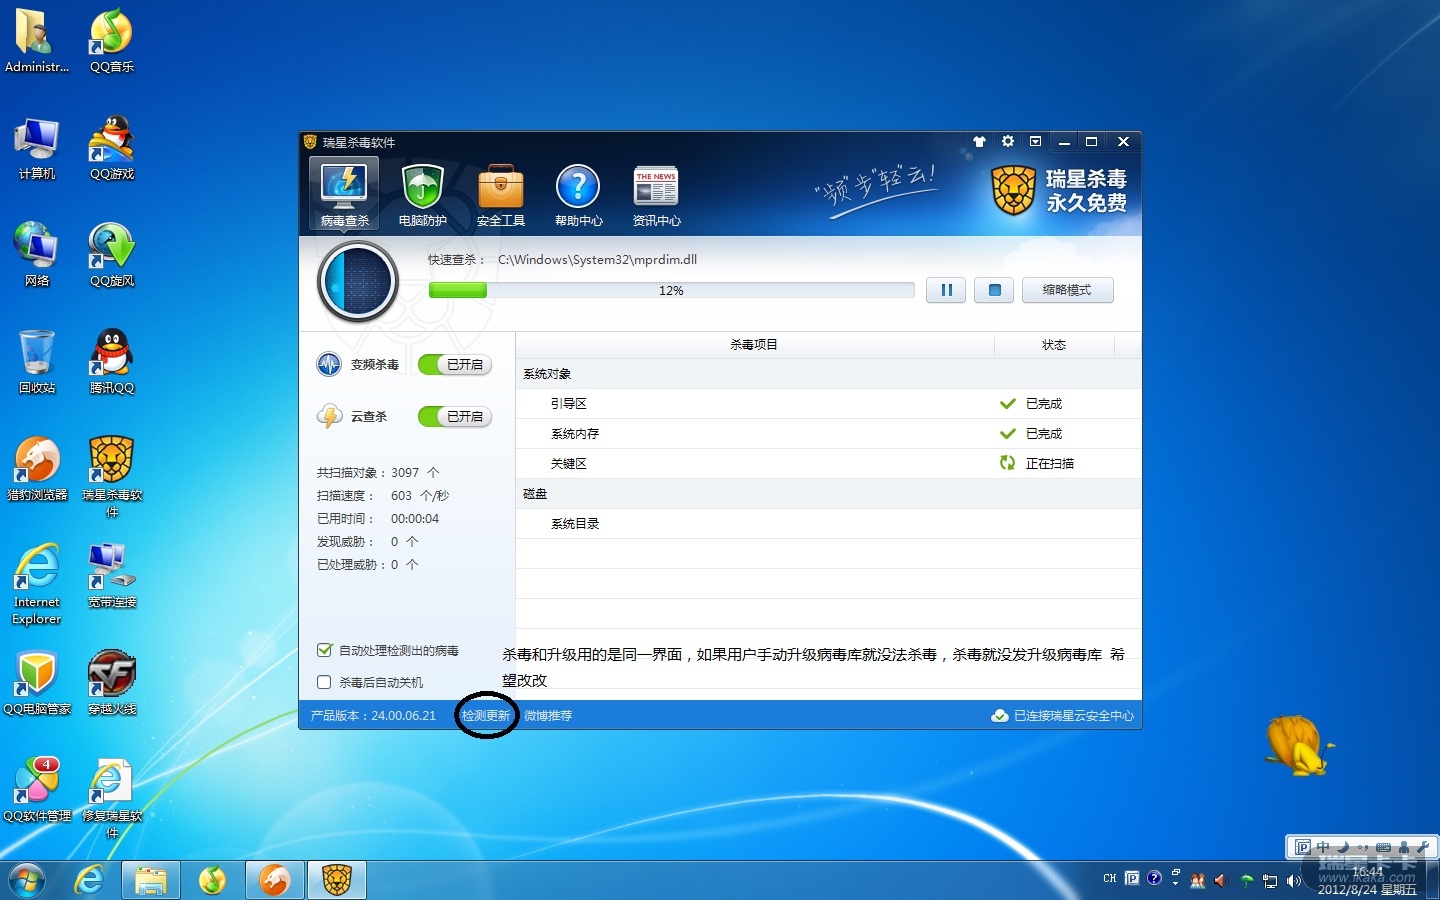Open QQ音乐 desktop shortcut
1440x900 pixels.
[112, 41]
